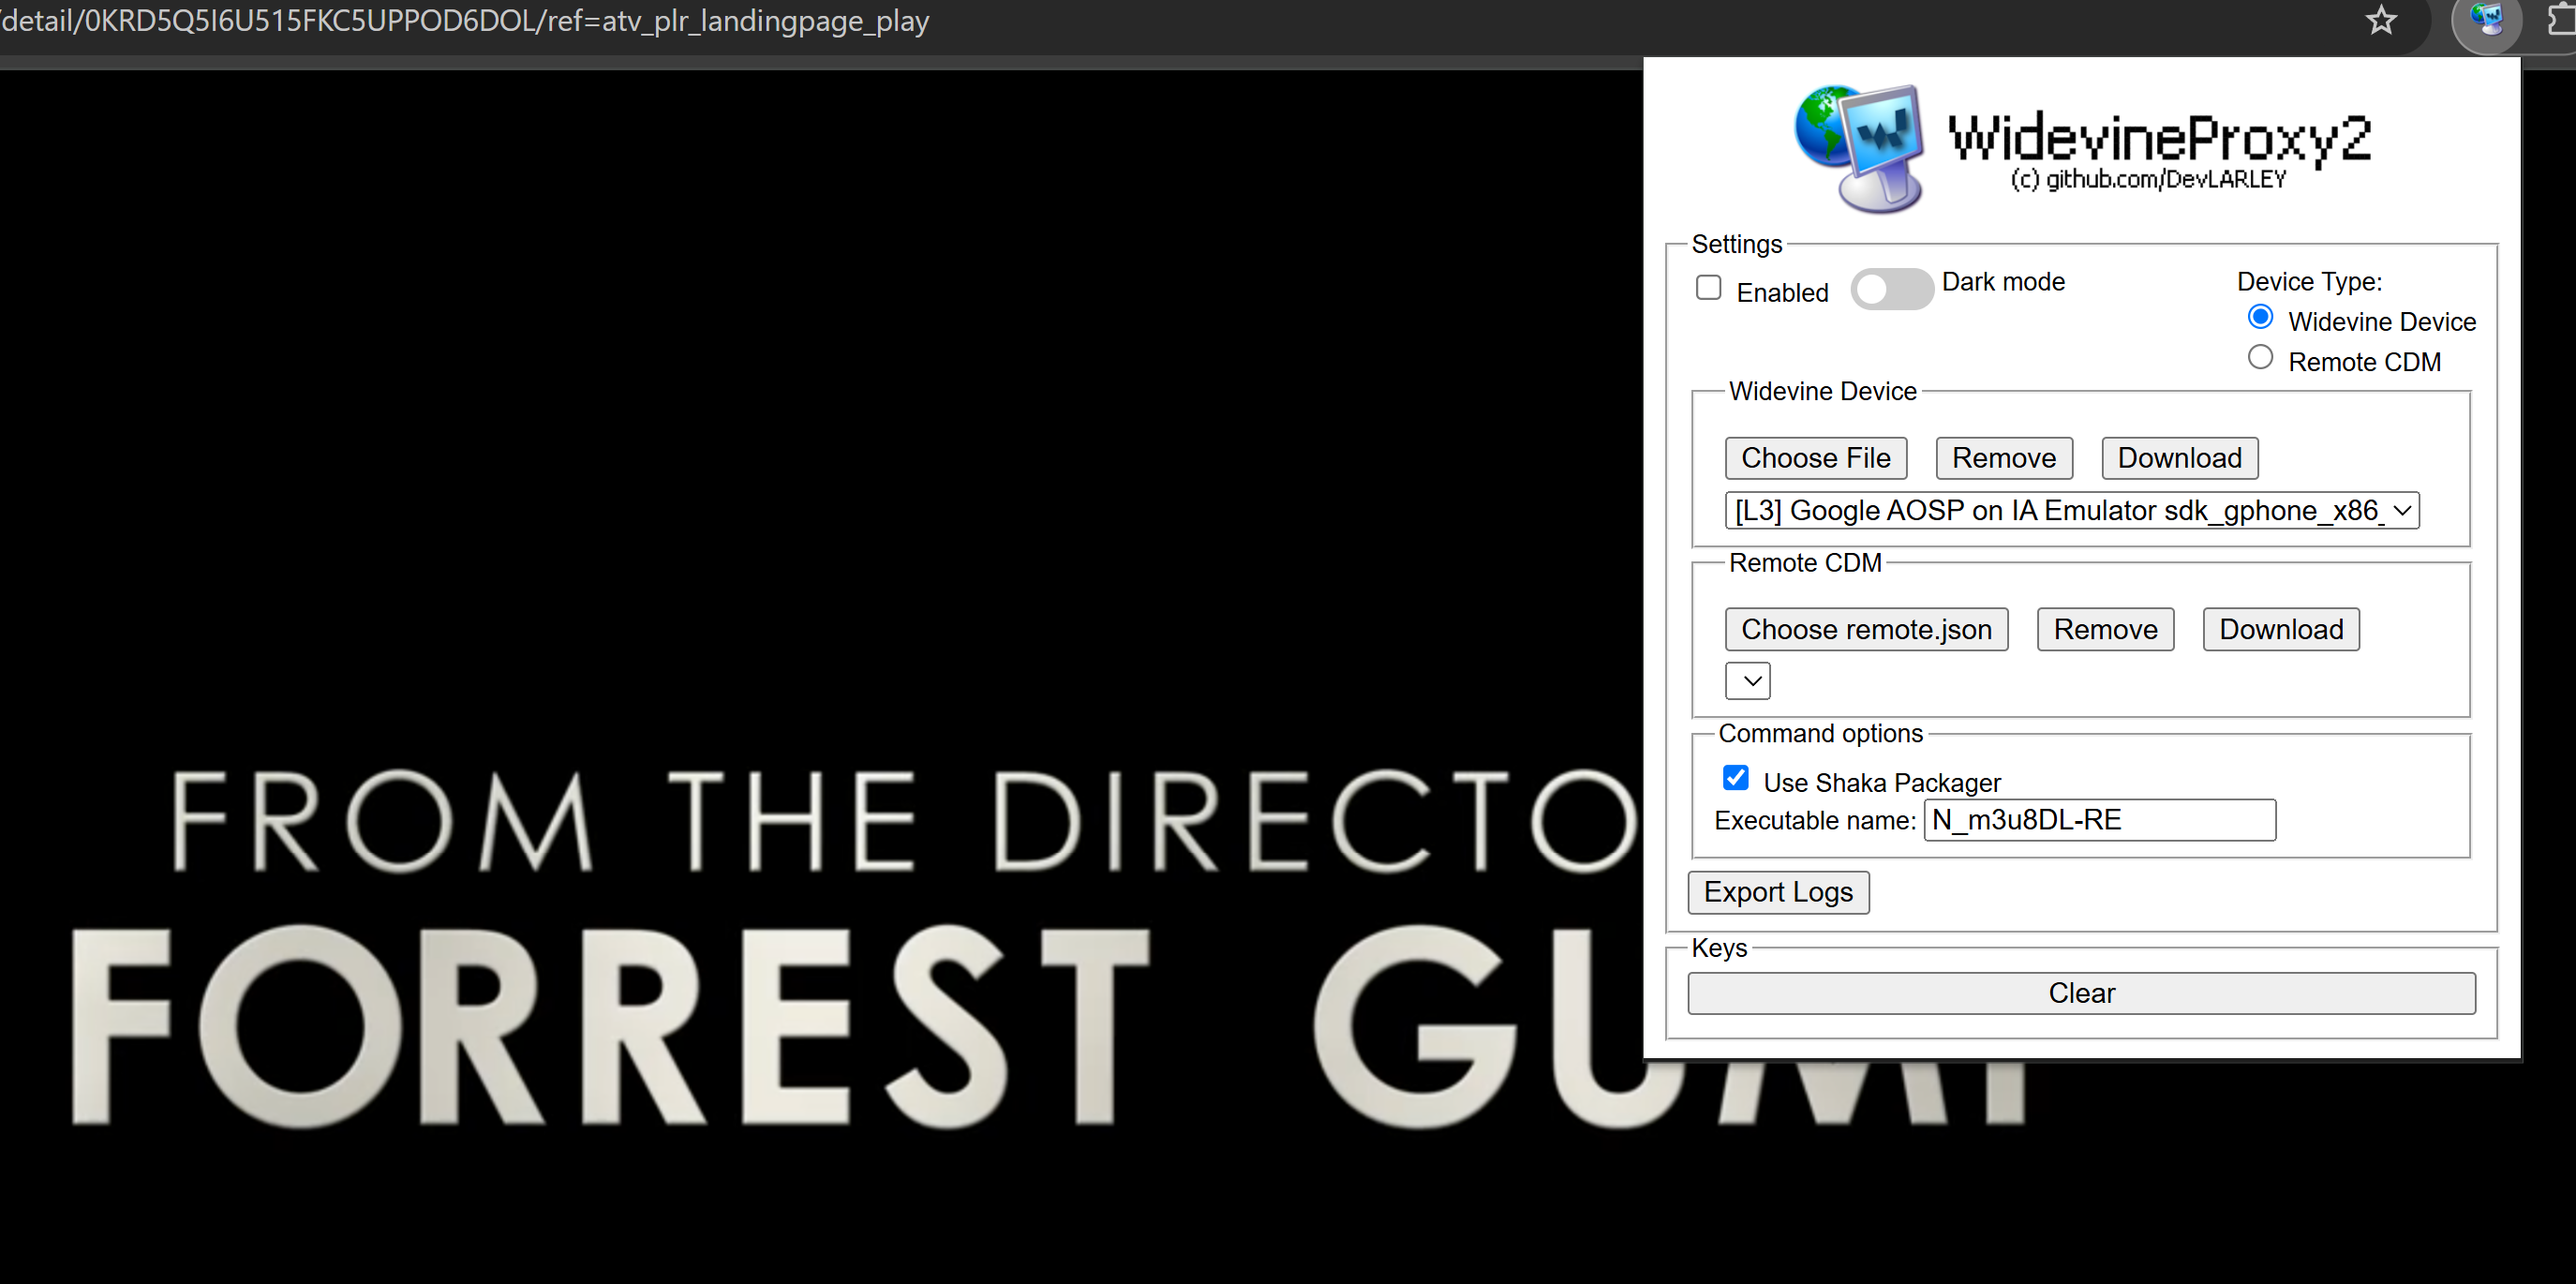Viewport: 2576px width, 1284px height.
Task: Tick the Enabled checkbox
Action: (1708, 288)
